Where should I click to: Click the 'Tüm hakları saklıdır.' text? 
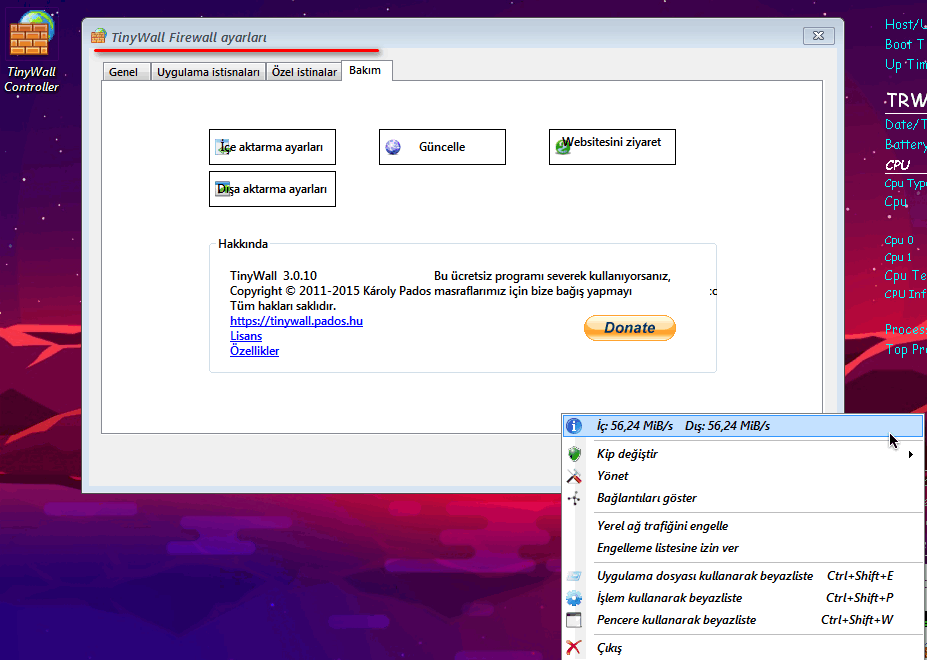[283, 306]
